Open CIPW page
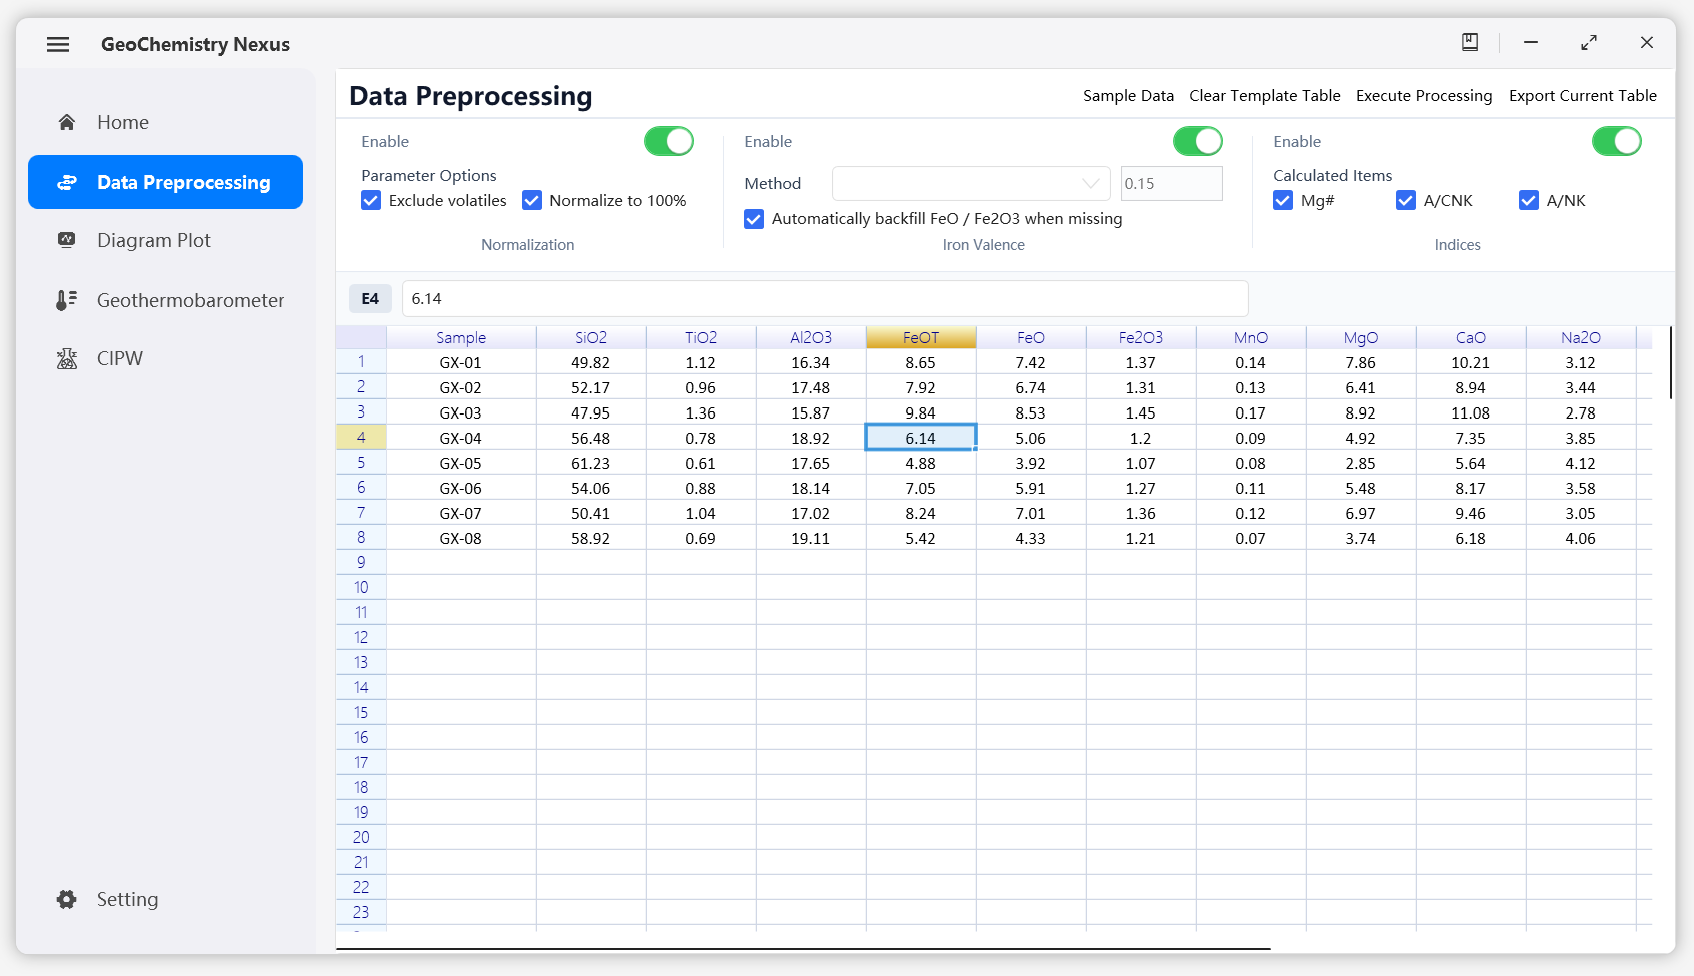 [165, 358]
